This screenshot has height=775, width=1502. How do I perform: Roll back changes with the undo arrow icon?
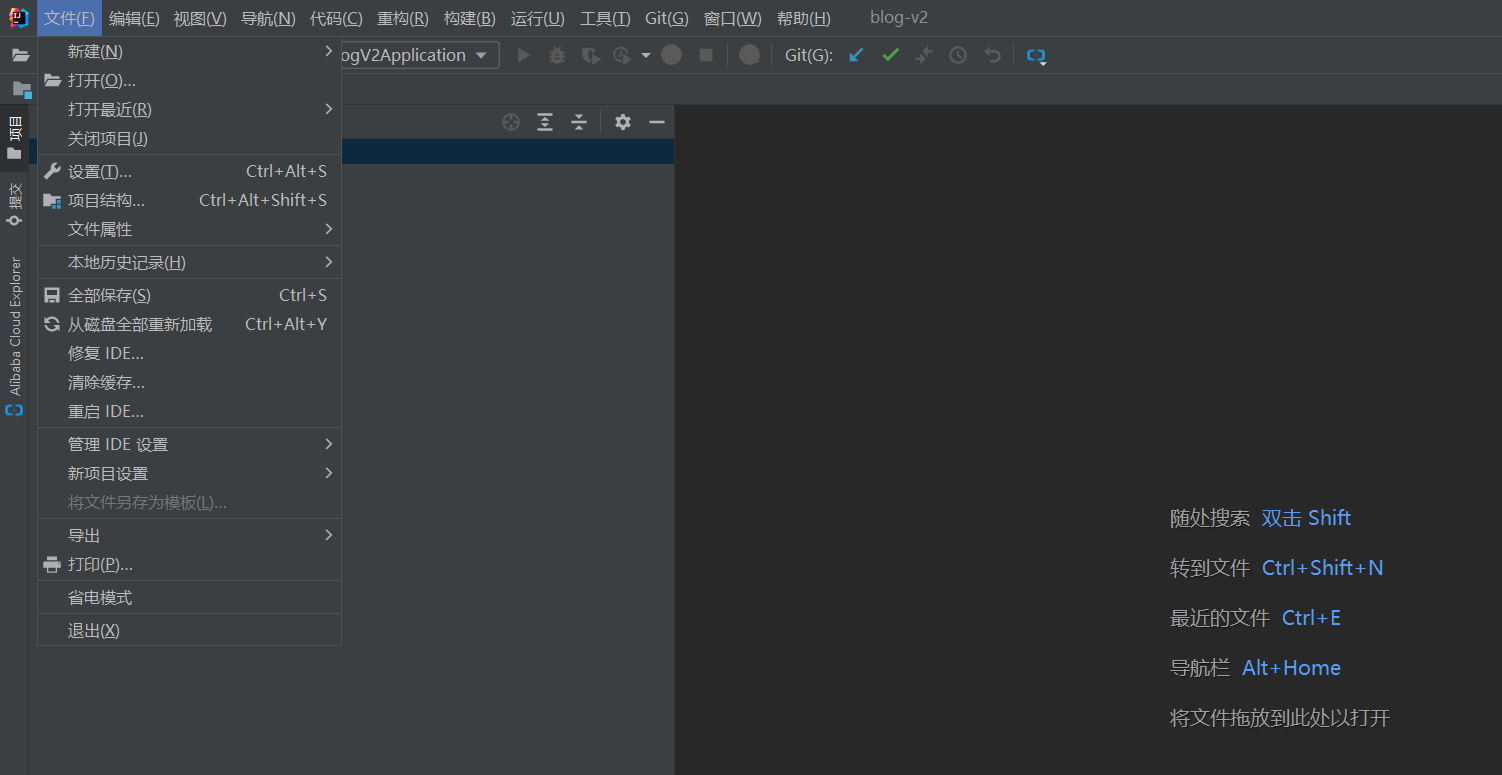(992, 55)
